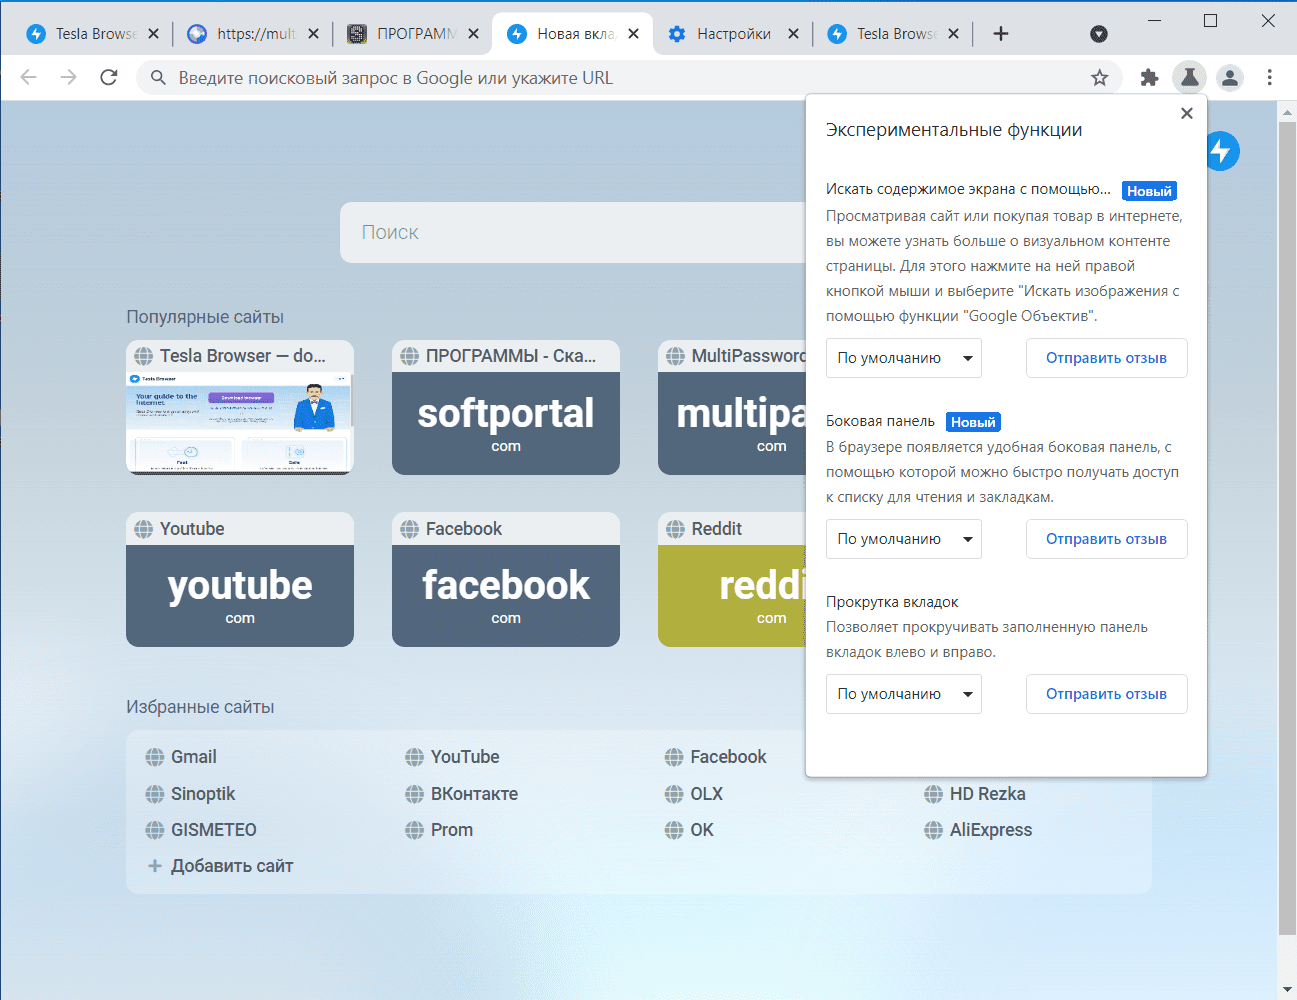The height and width of the screenshot is (1000, 1297).
Task: Click Добавить сайт to add site
Action: (x=220, y=865)
